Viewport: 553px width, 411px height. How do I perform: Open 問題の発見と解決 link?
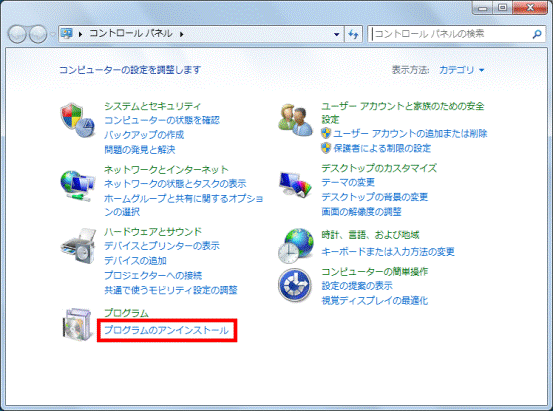[140, 150]
